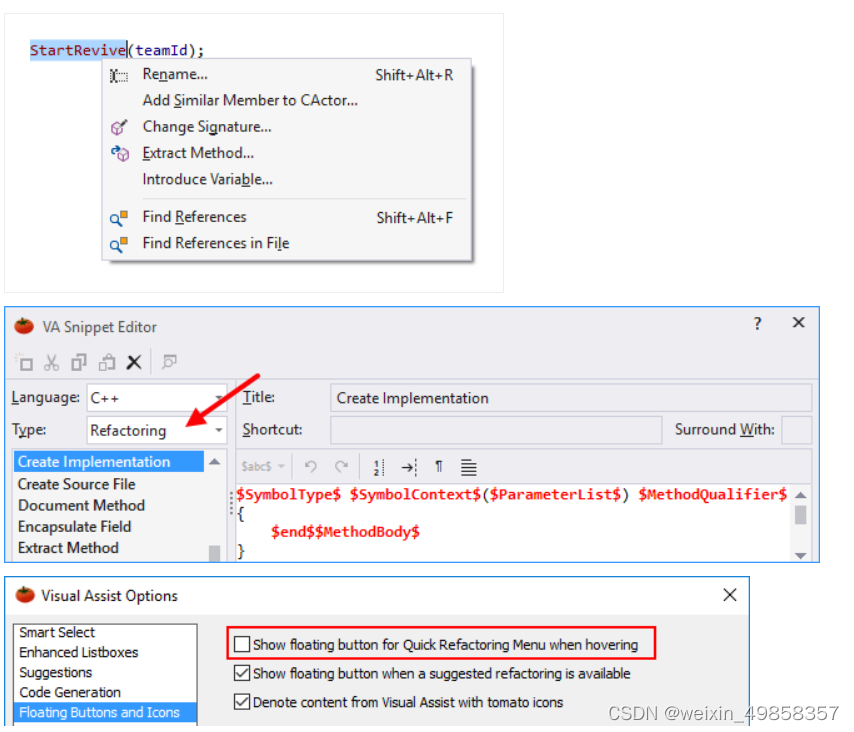
Task: Click the Paste icon in snippet toolbar
Action: click(x=107, y=362)
